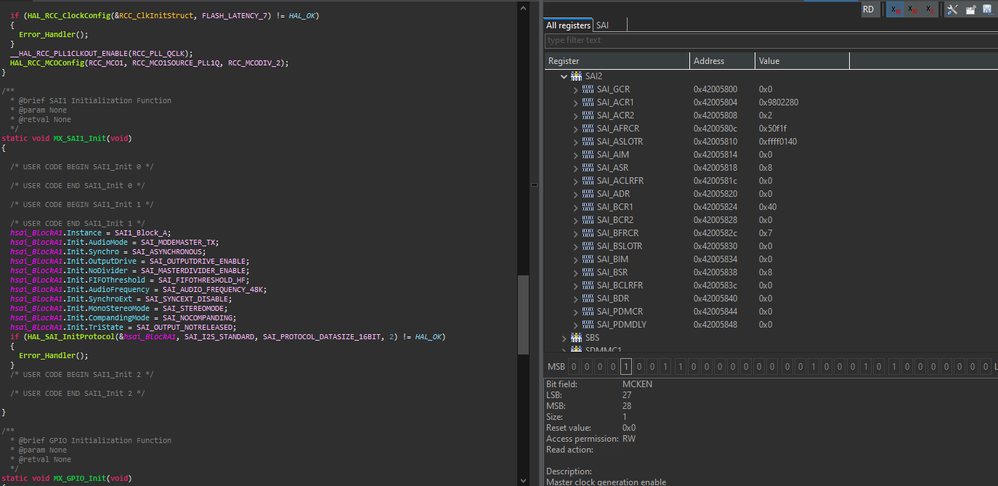Switch to the SAI tab
This screenshot has height=486, width=998.
603,25
